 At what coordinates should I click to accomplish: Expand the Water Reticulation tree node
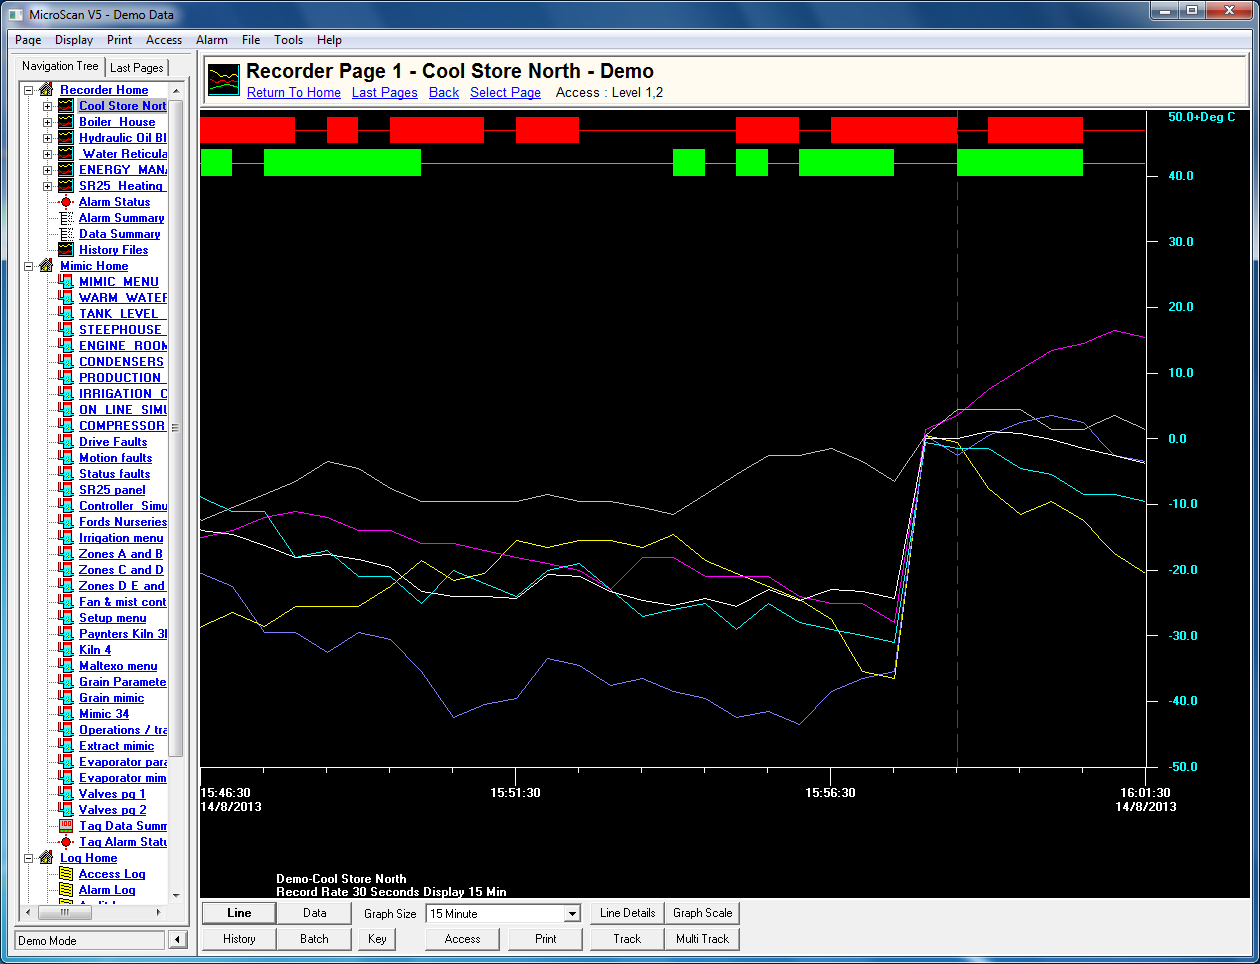47,154
